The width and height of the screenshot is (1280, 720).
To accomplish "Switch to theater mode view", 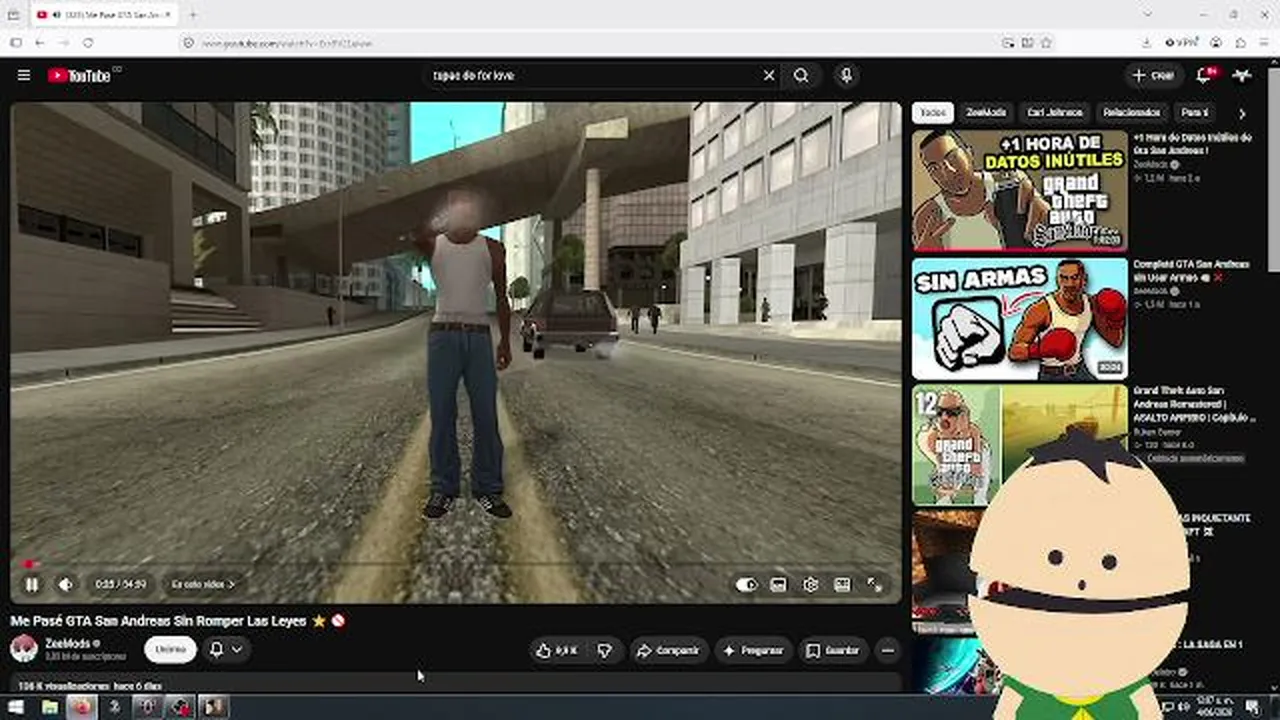I will [x=842, y=585].
